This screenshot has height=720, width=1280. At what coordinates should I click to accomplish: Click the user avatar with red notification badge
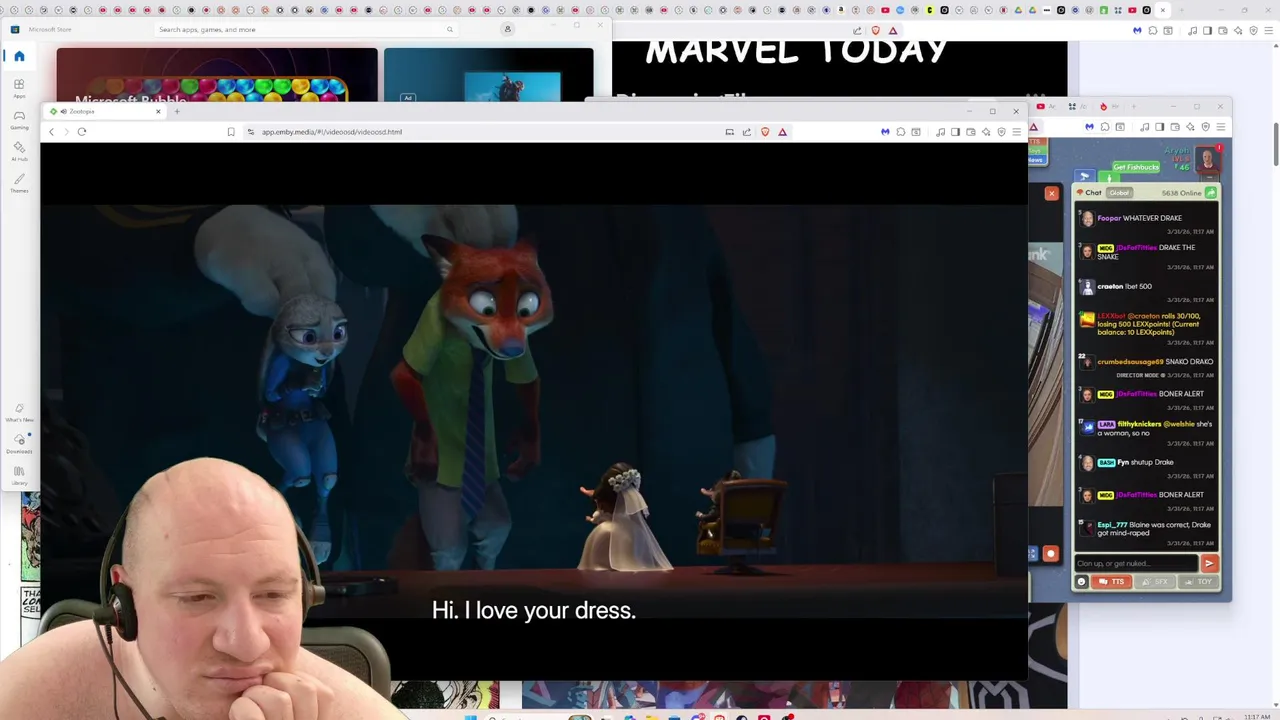coord(1208,160)
